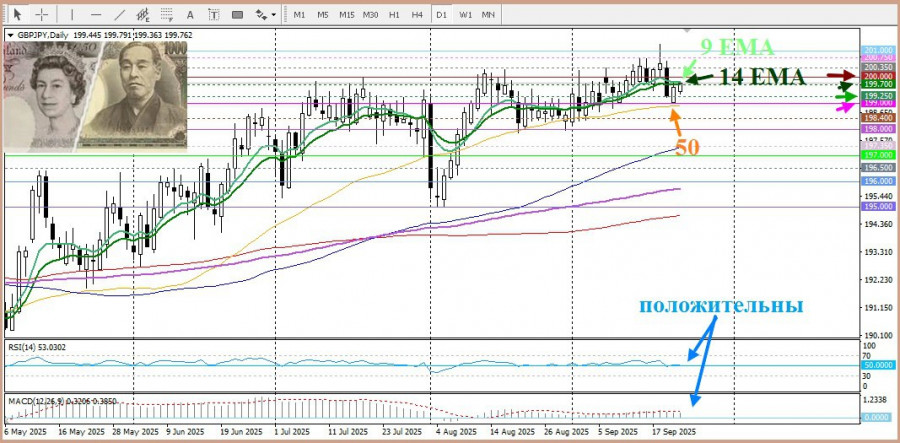The image size is (900, 443).
Task: Switch to the W1 weekly timeframe
Action: click(x=466, y=15)
